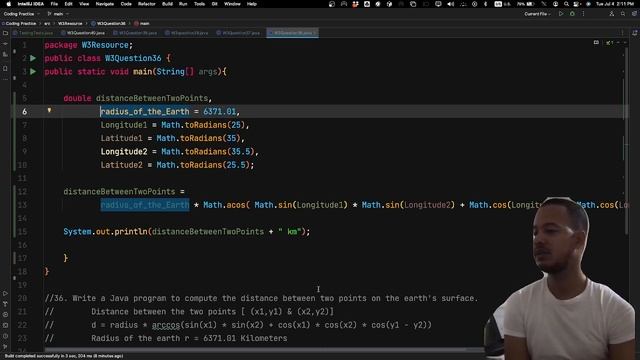Run the main method from the gutter

coord(33,72)
